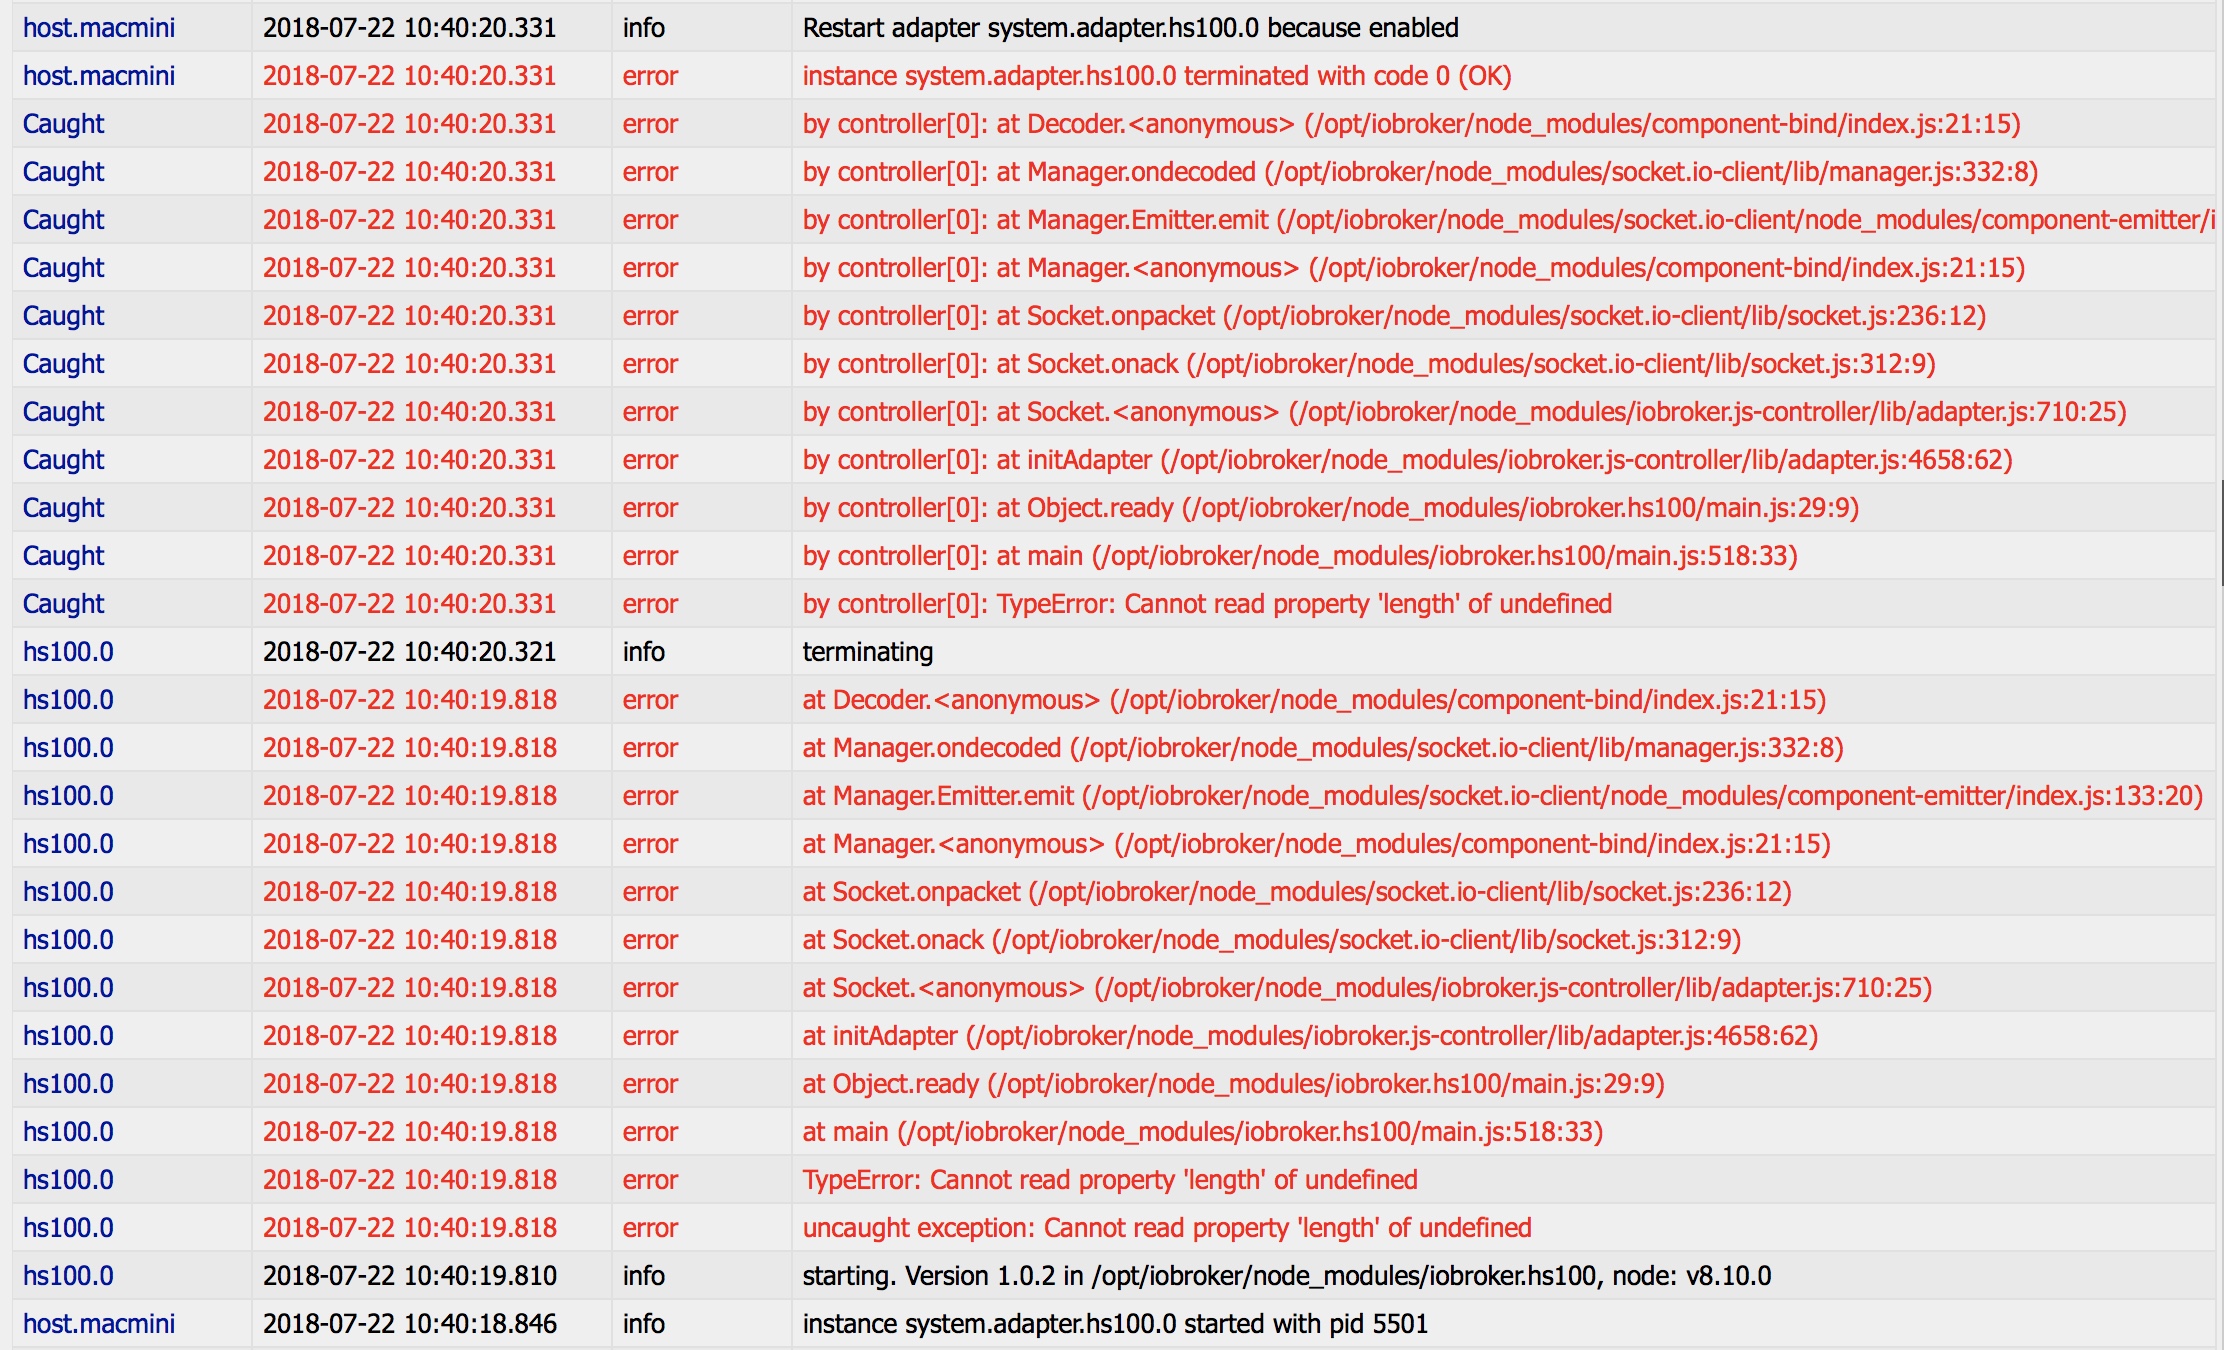Viewport: 2224px width, 1350px height.
Task: Select hs100.0 message 'at Socket.<anonymous>' adapter.js:710:25
Action: tap(1367, 988)
